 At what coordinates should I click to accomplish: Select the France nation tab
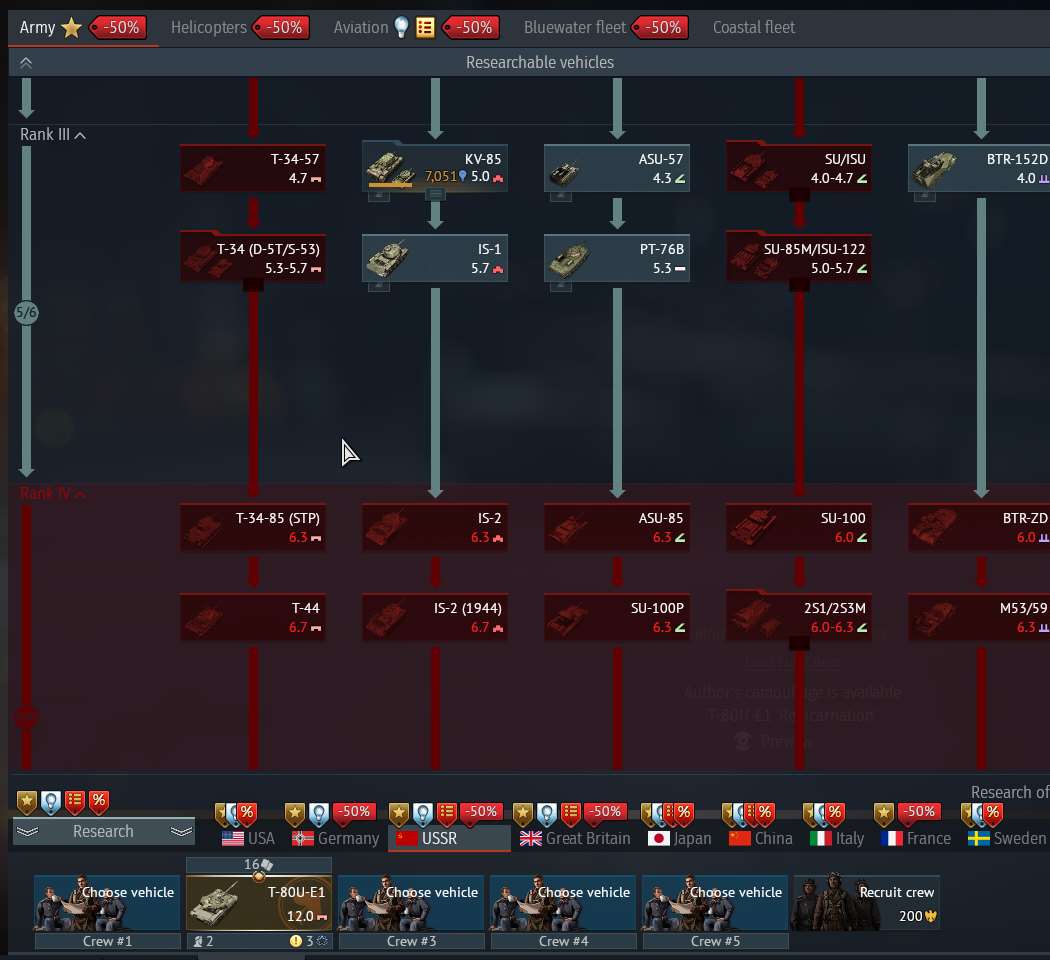[x=915, y=838]
